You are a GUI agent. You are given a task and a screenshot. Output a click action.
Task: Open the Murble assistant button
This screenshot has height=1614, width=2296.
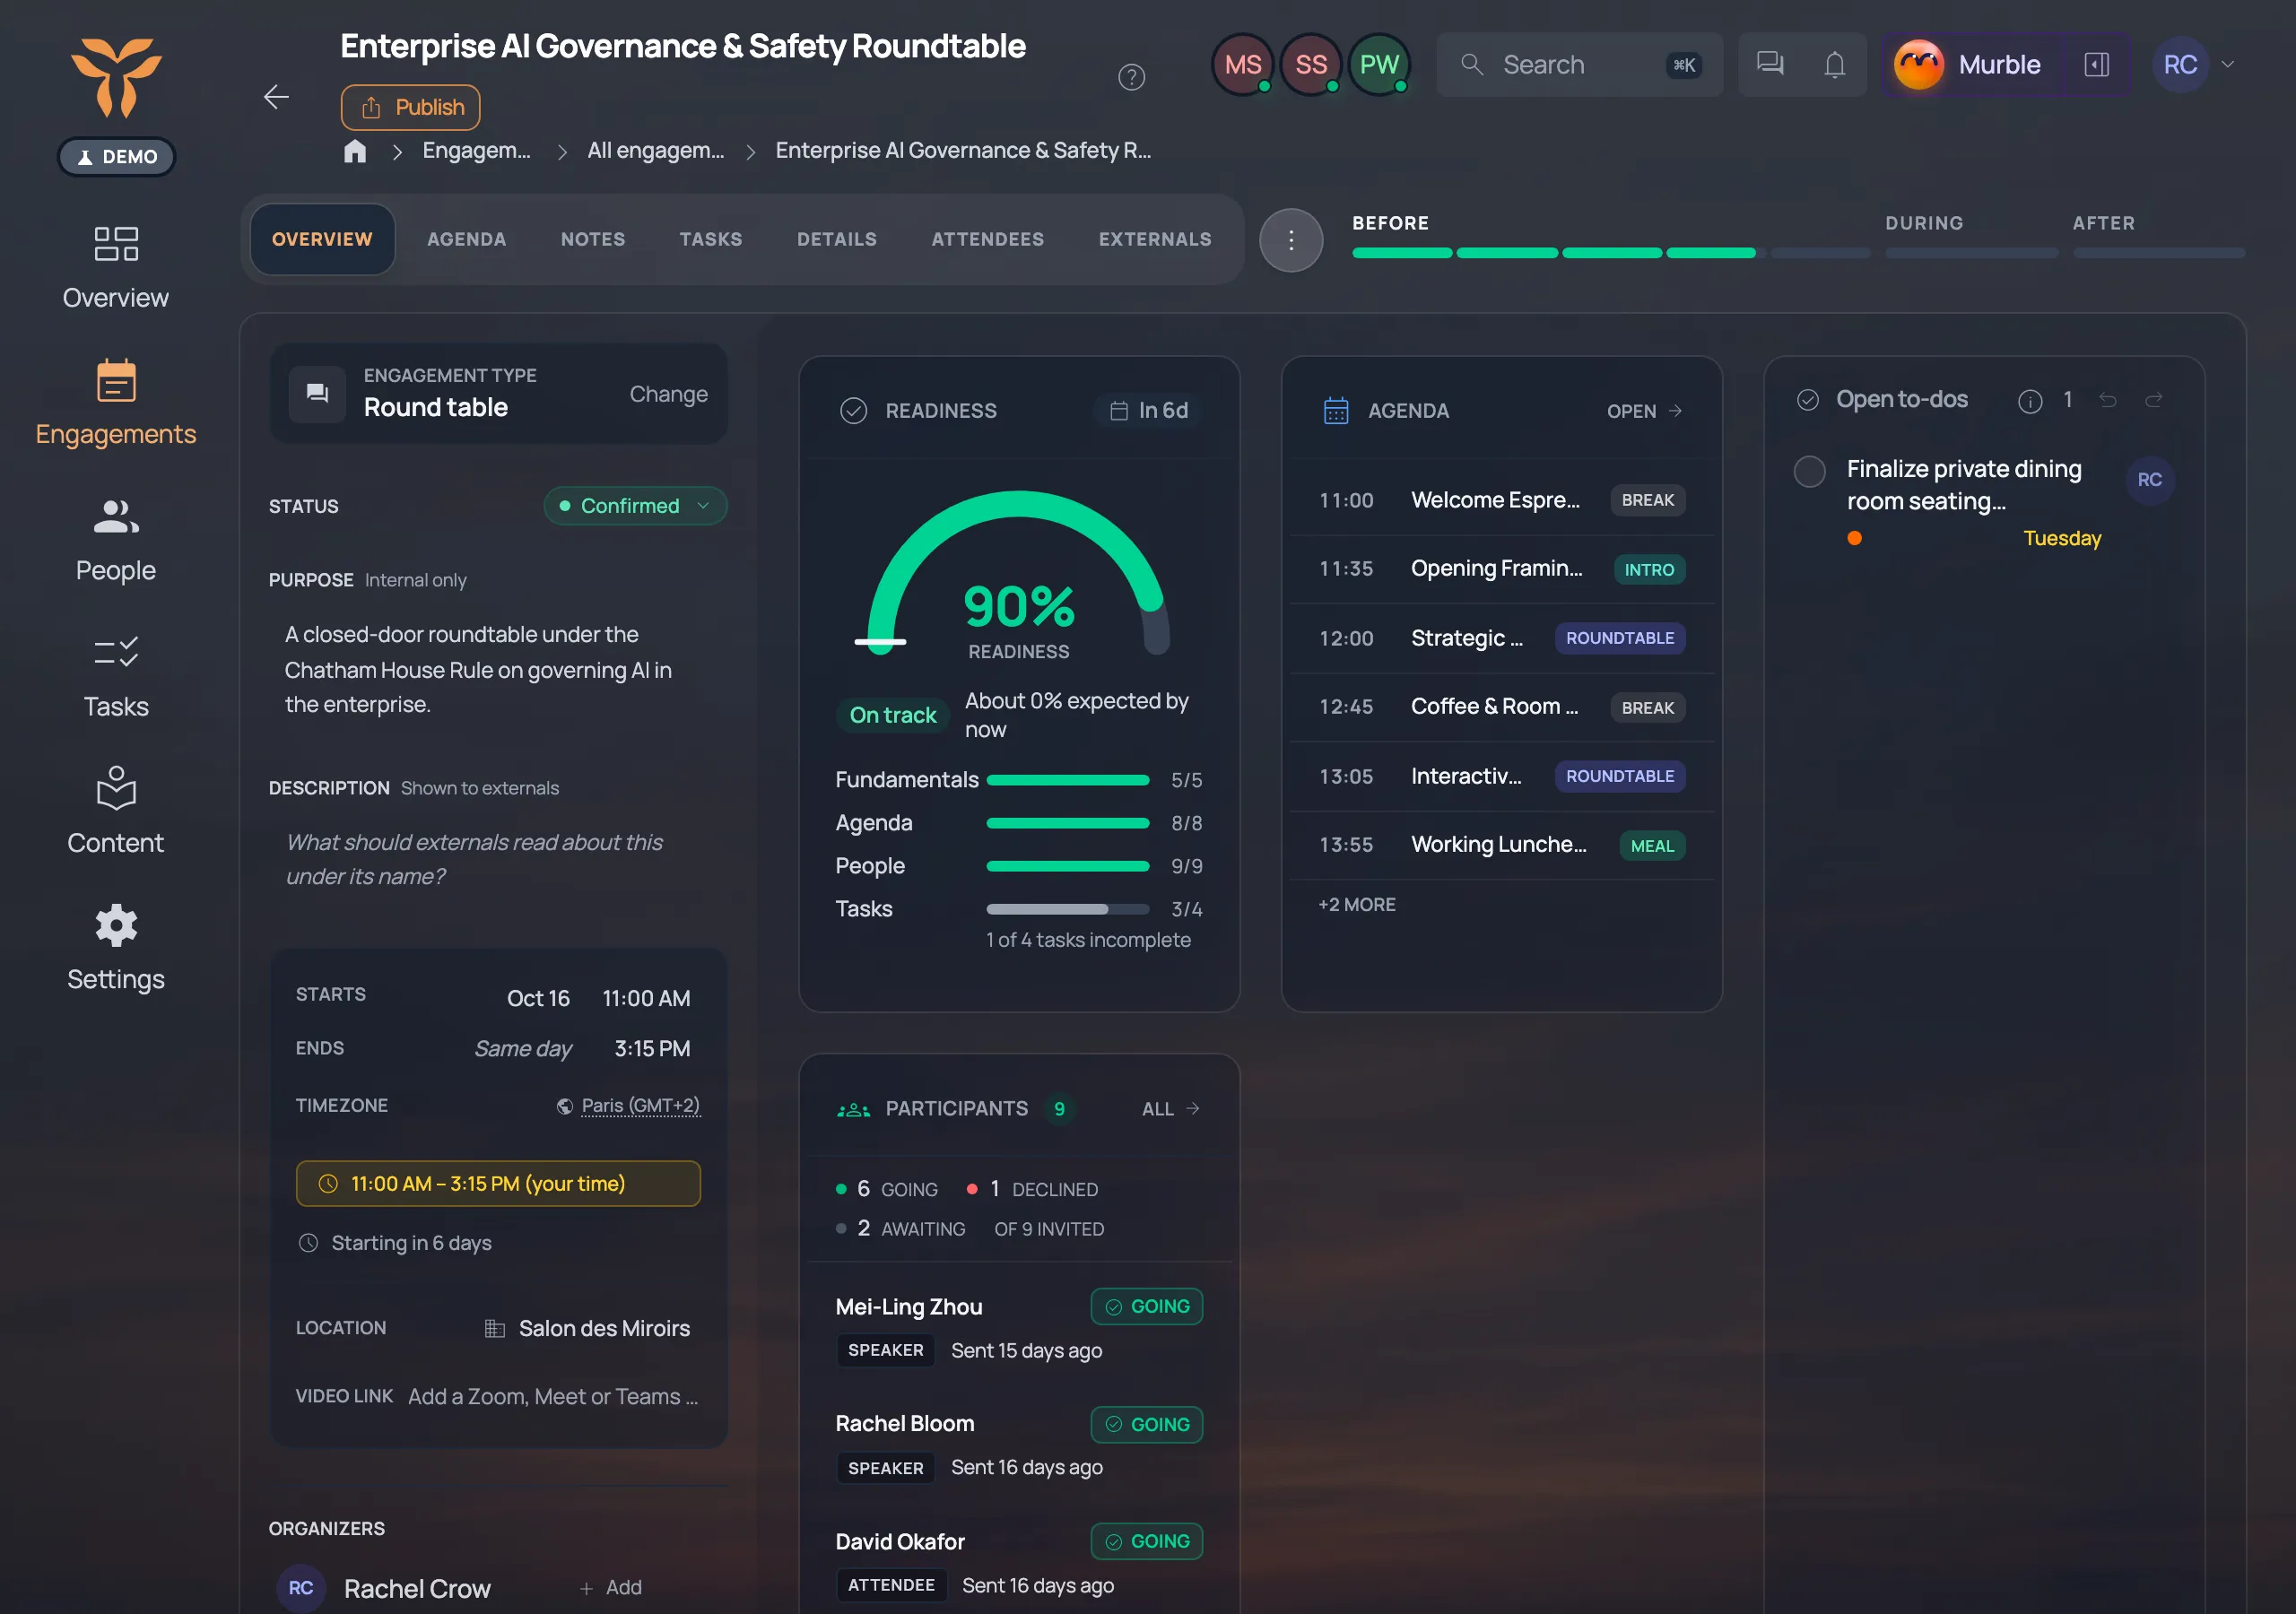pos(1971,64)
